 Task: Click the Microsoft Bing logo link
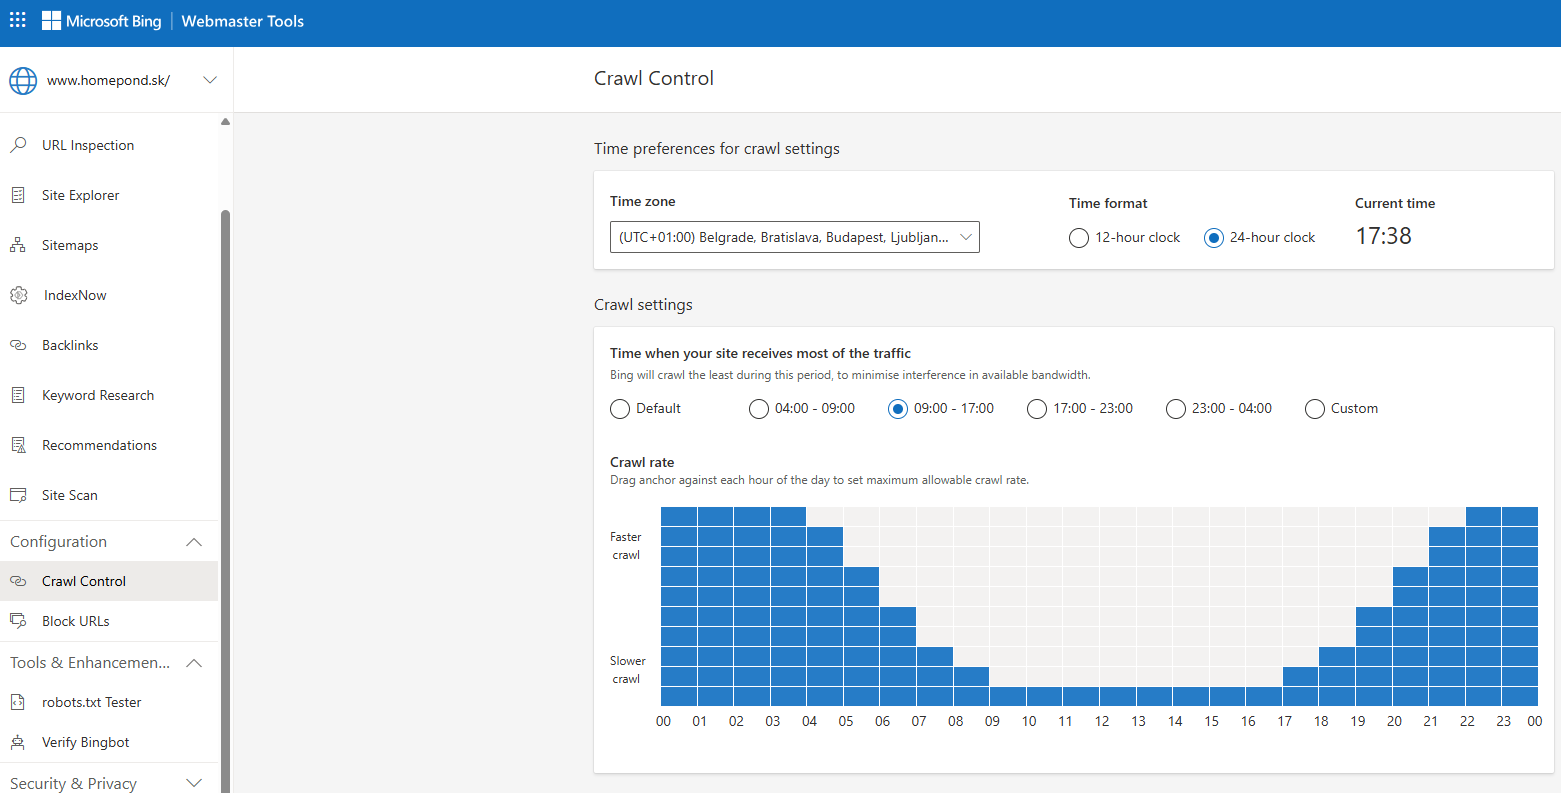point(102,21)
